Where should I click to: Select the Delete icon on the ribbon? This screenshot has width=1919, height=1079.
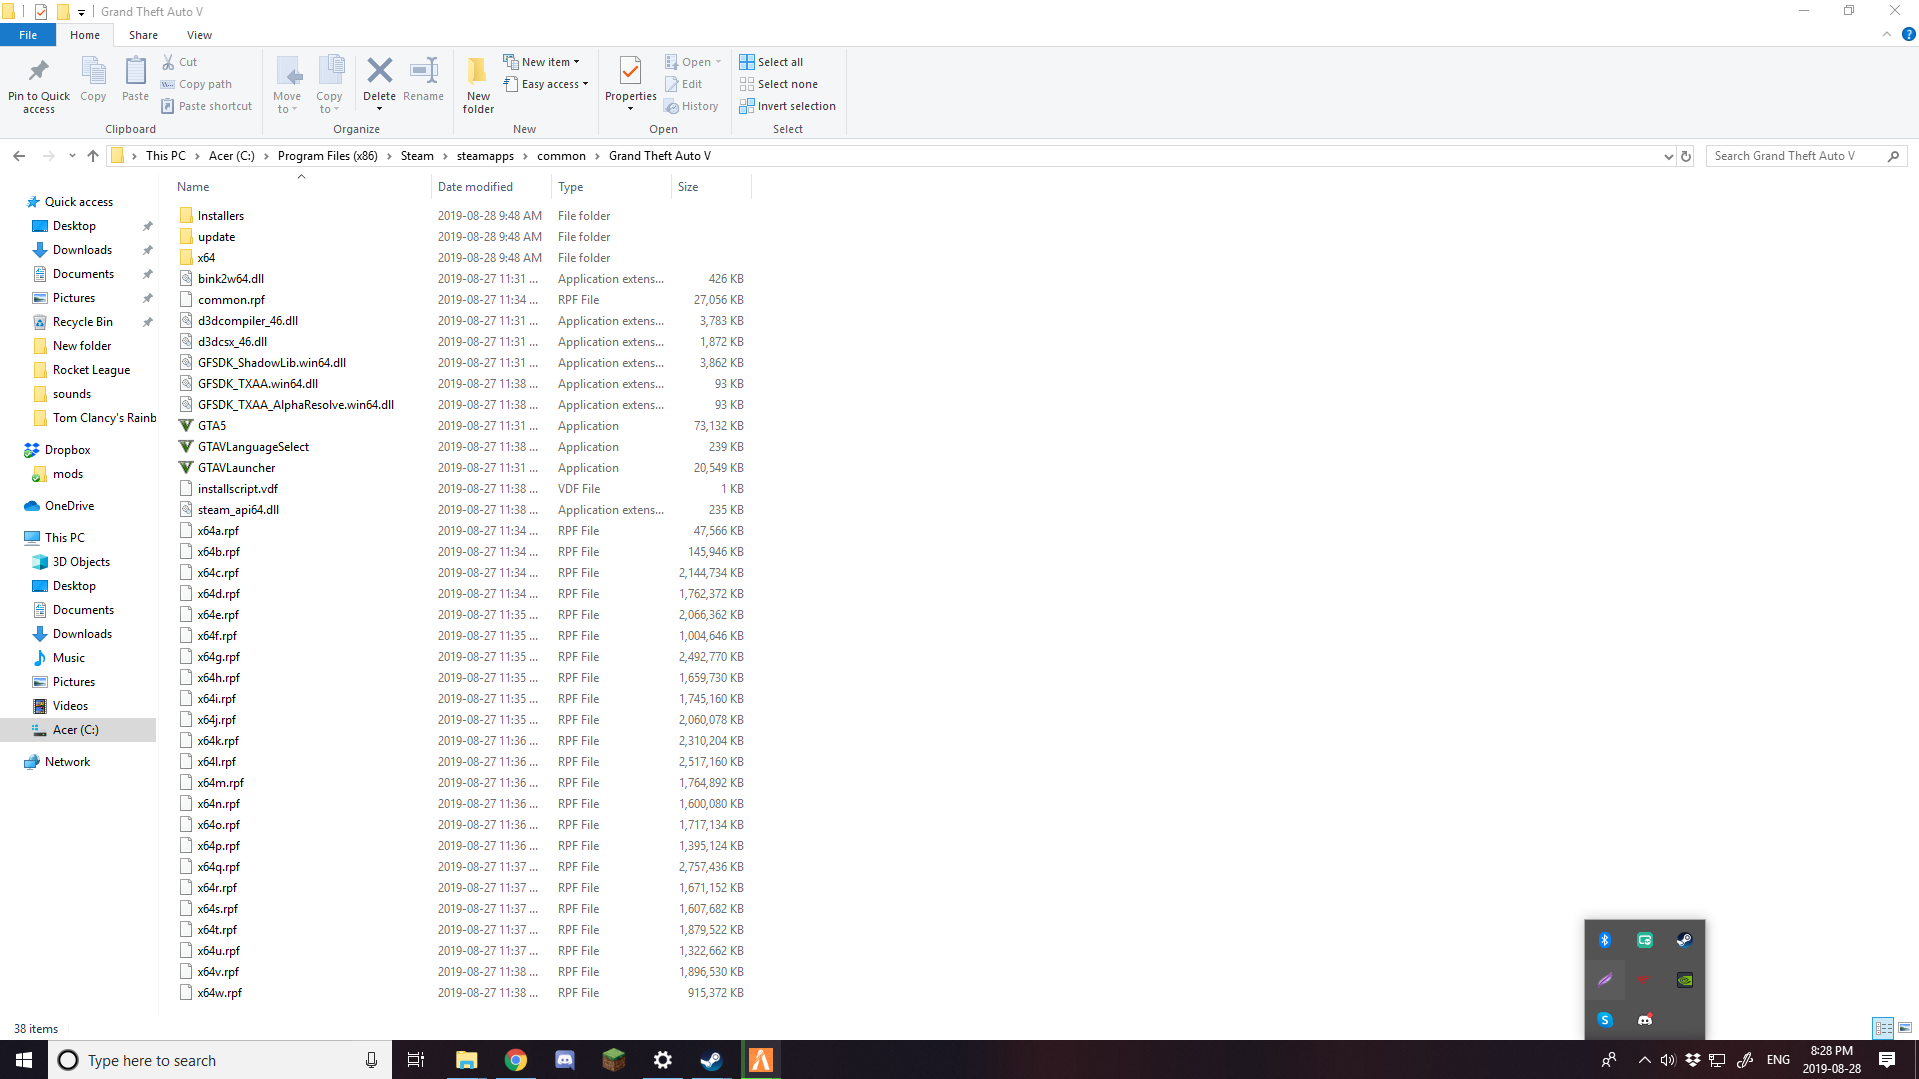point(379,75)
